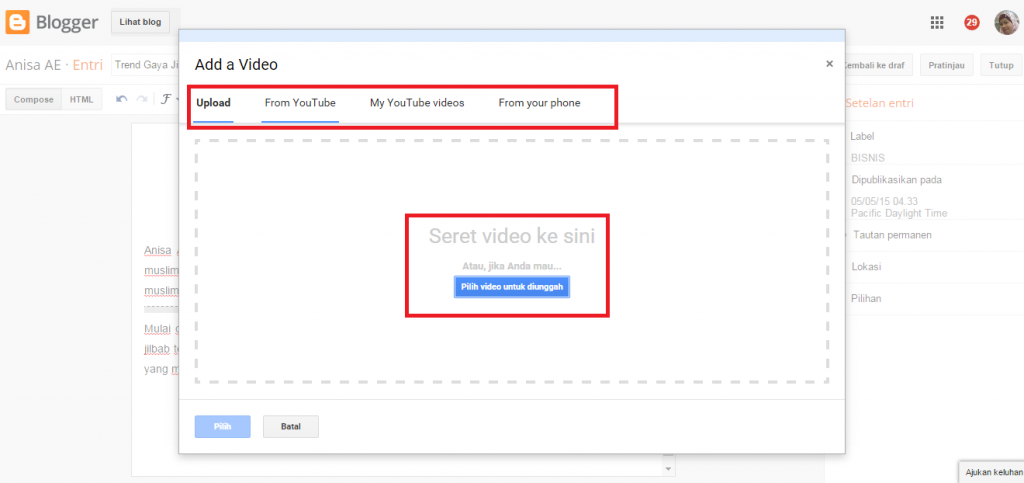This screenshot has height=483, width=1024.
Task: Click the Pratinjau button
Action: (x=946, y=65)
